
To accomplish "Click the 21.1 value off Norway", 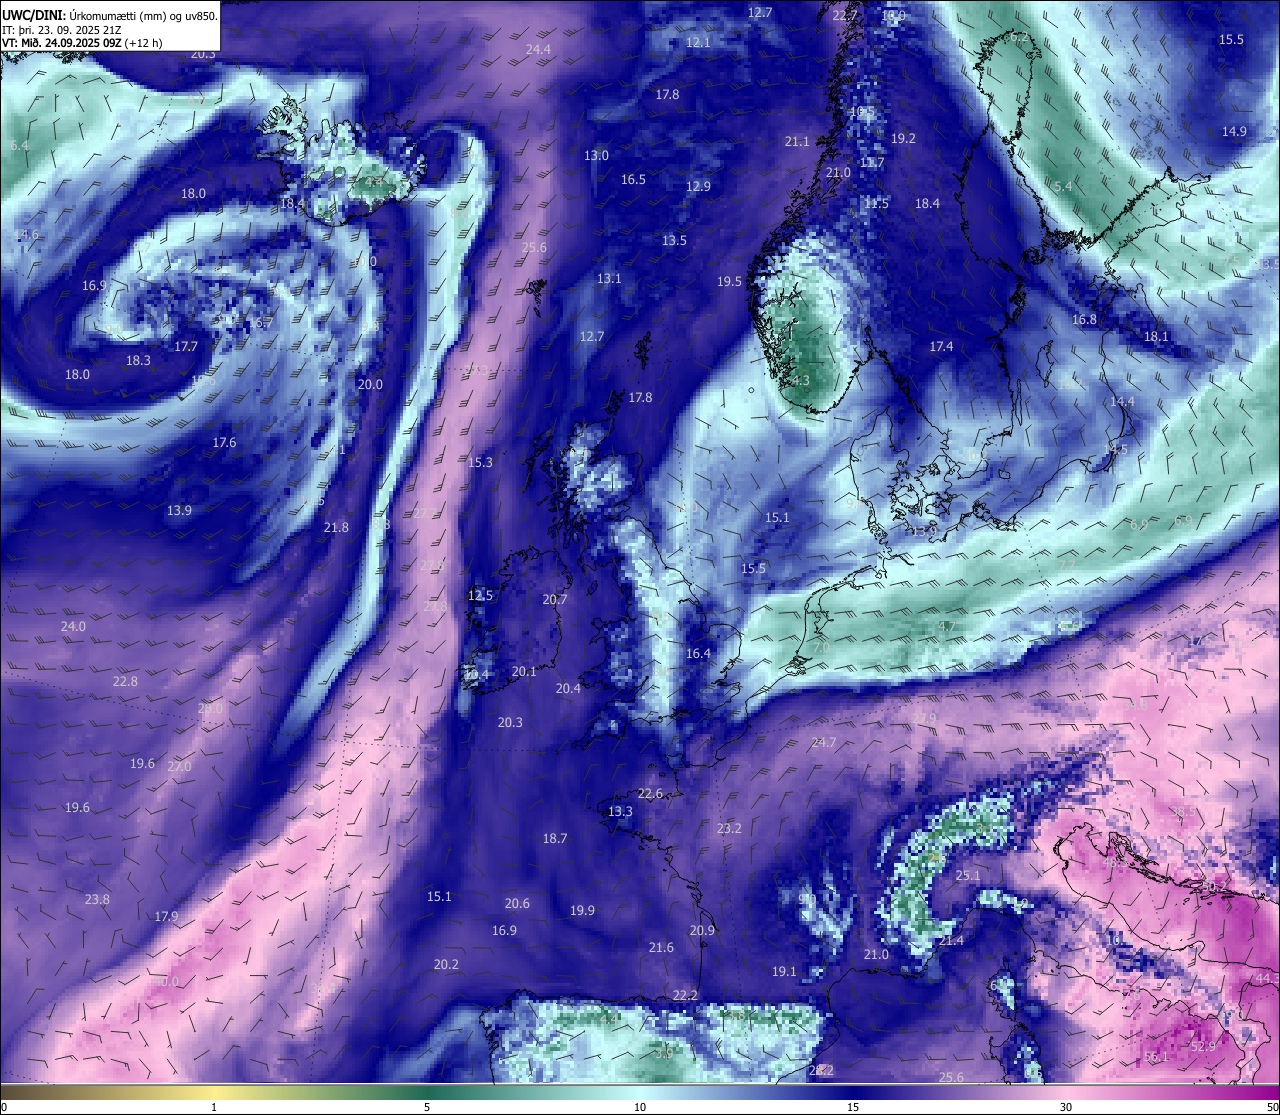I will 797,141.
